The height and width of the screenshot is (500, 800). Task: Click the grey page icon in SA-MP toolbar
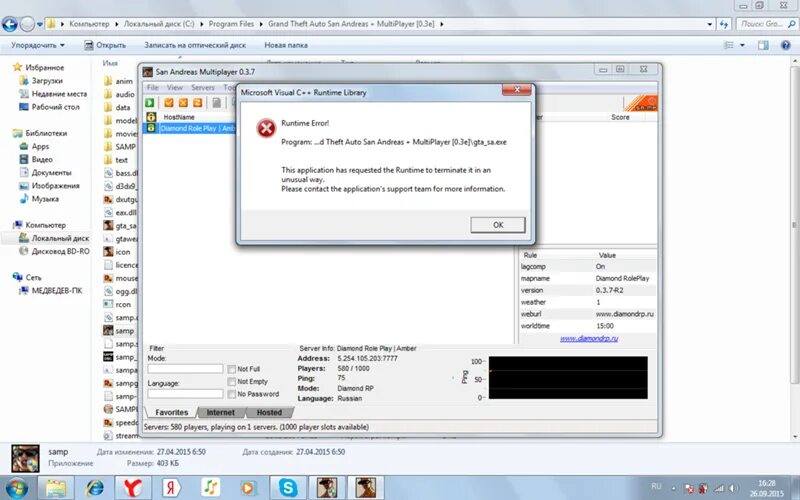[216, 103]
